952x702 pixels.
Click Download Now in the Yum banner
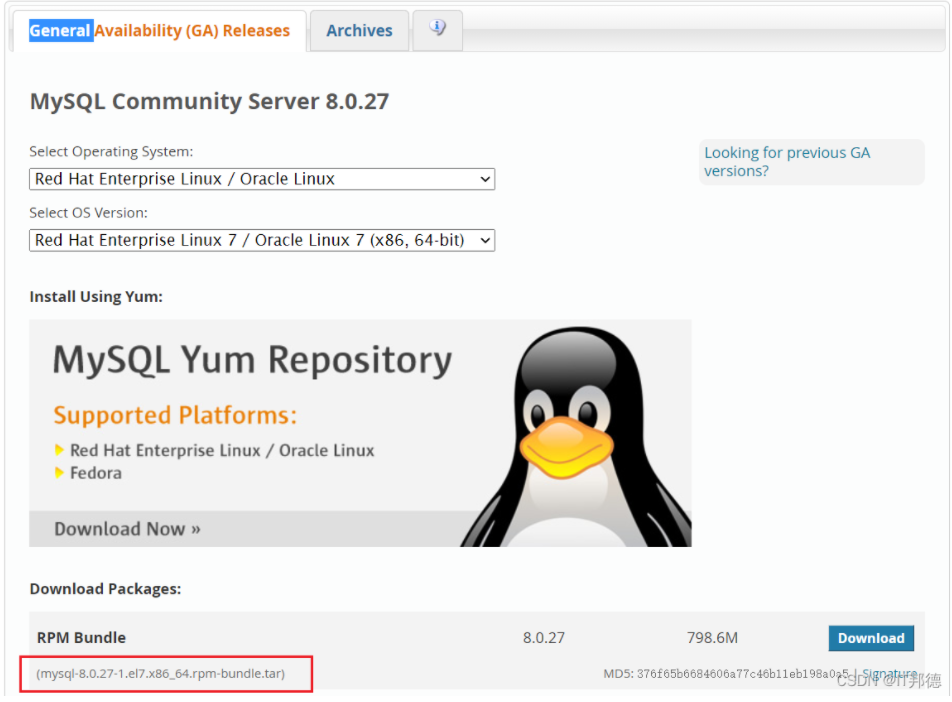pyautogui.click(x=127, y=529)
